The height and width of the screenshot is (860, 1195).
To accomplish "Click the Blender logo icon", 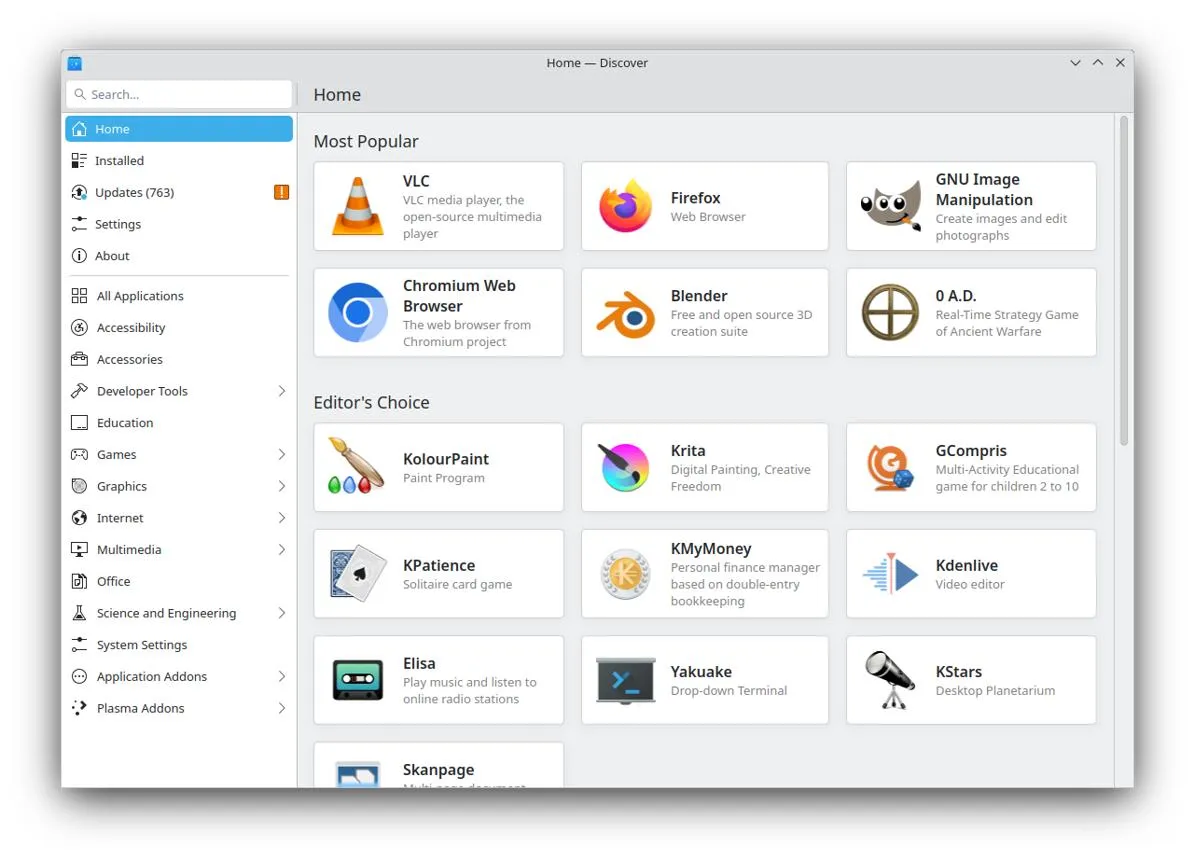I will tap(625, 314).
